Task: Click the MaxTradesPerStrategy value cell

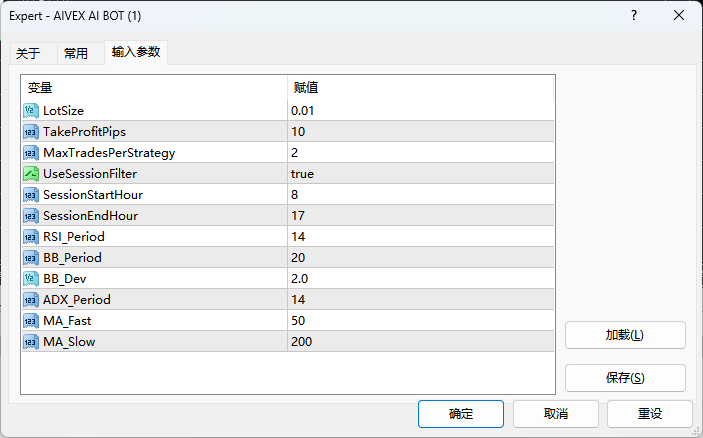Action: coord(420,152)
